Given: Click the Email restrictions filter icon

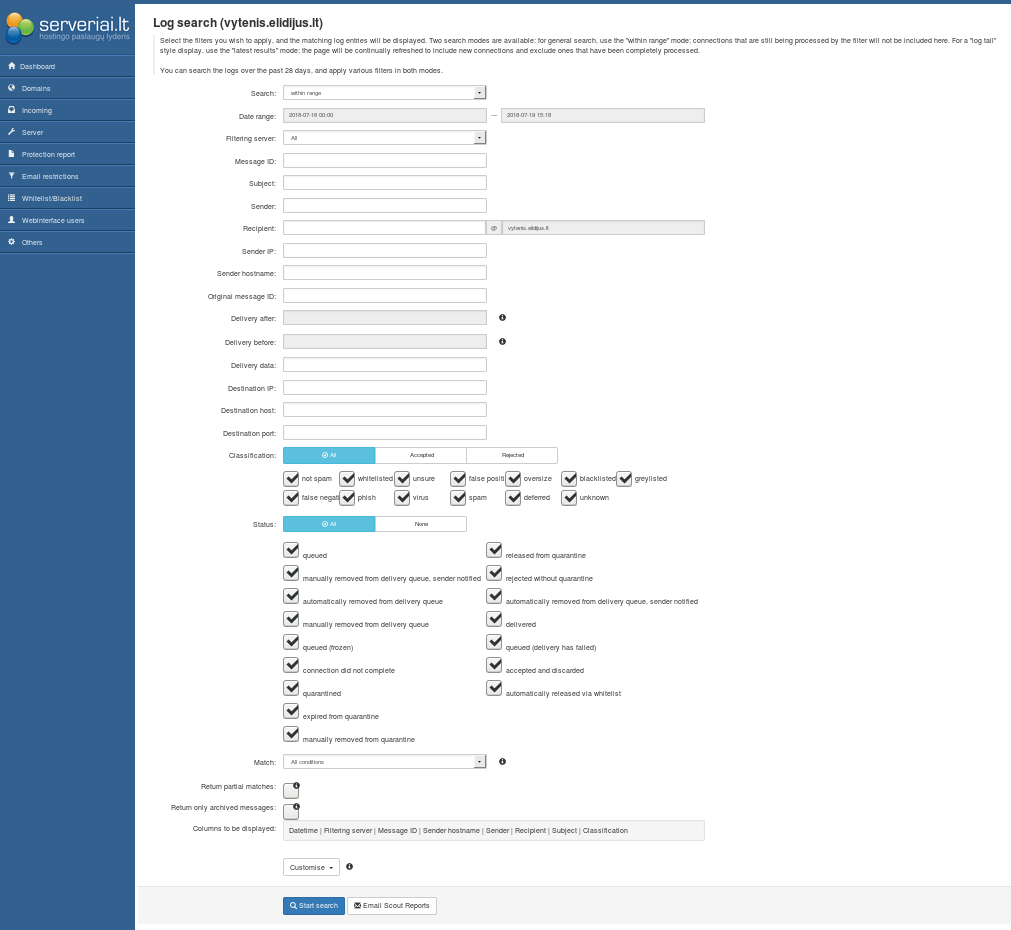Looking at the screenshot, I should click(x=12, y=176).
